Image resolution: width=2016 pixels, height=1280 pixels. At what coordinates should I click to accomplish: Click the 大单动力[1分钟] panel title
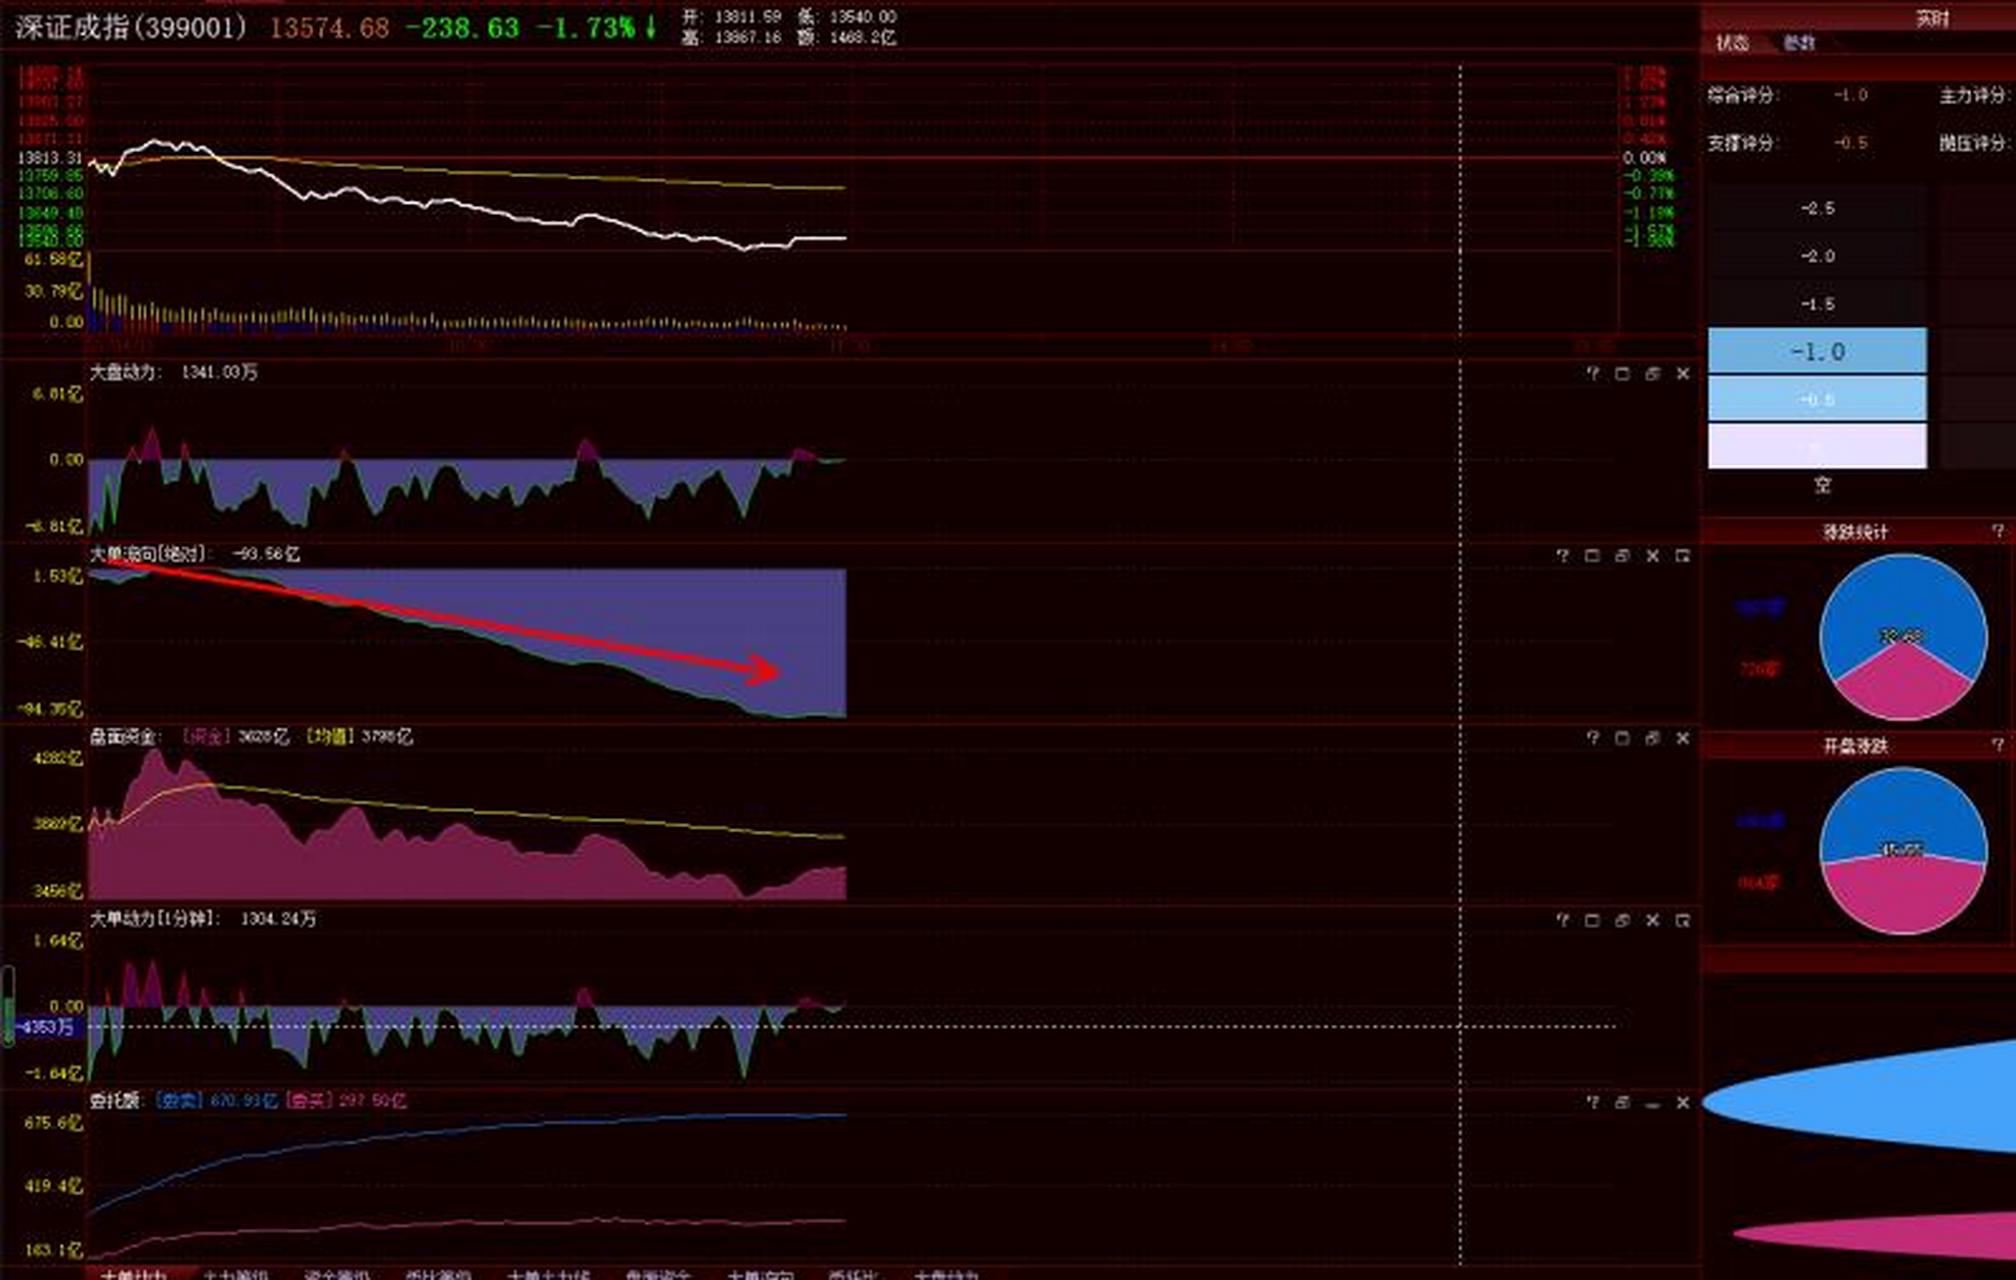point(154,918)
